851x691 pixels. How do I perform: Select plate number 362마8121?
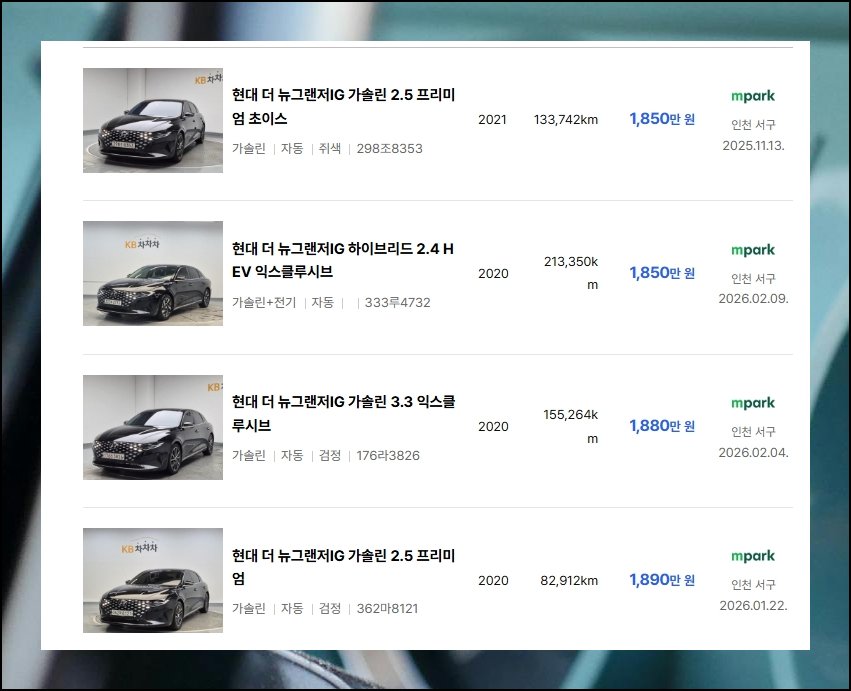click(x=388, y=608)
